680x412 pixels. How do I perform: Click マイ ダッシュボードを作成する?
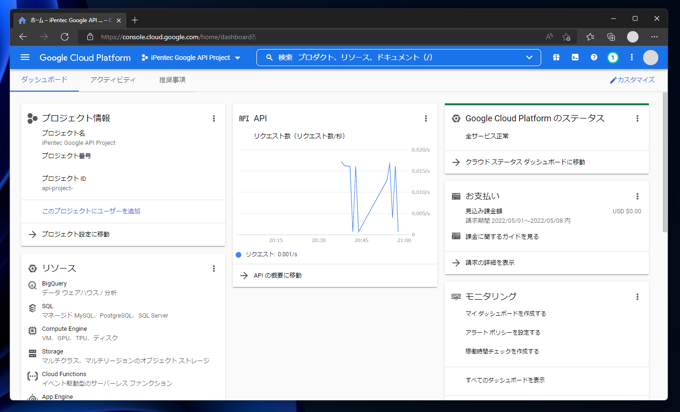506,314
